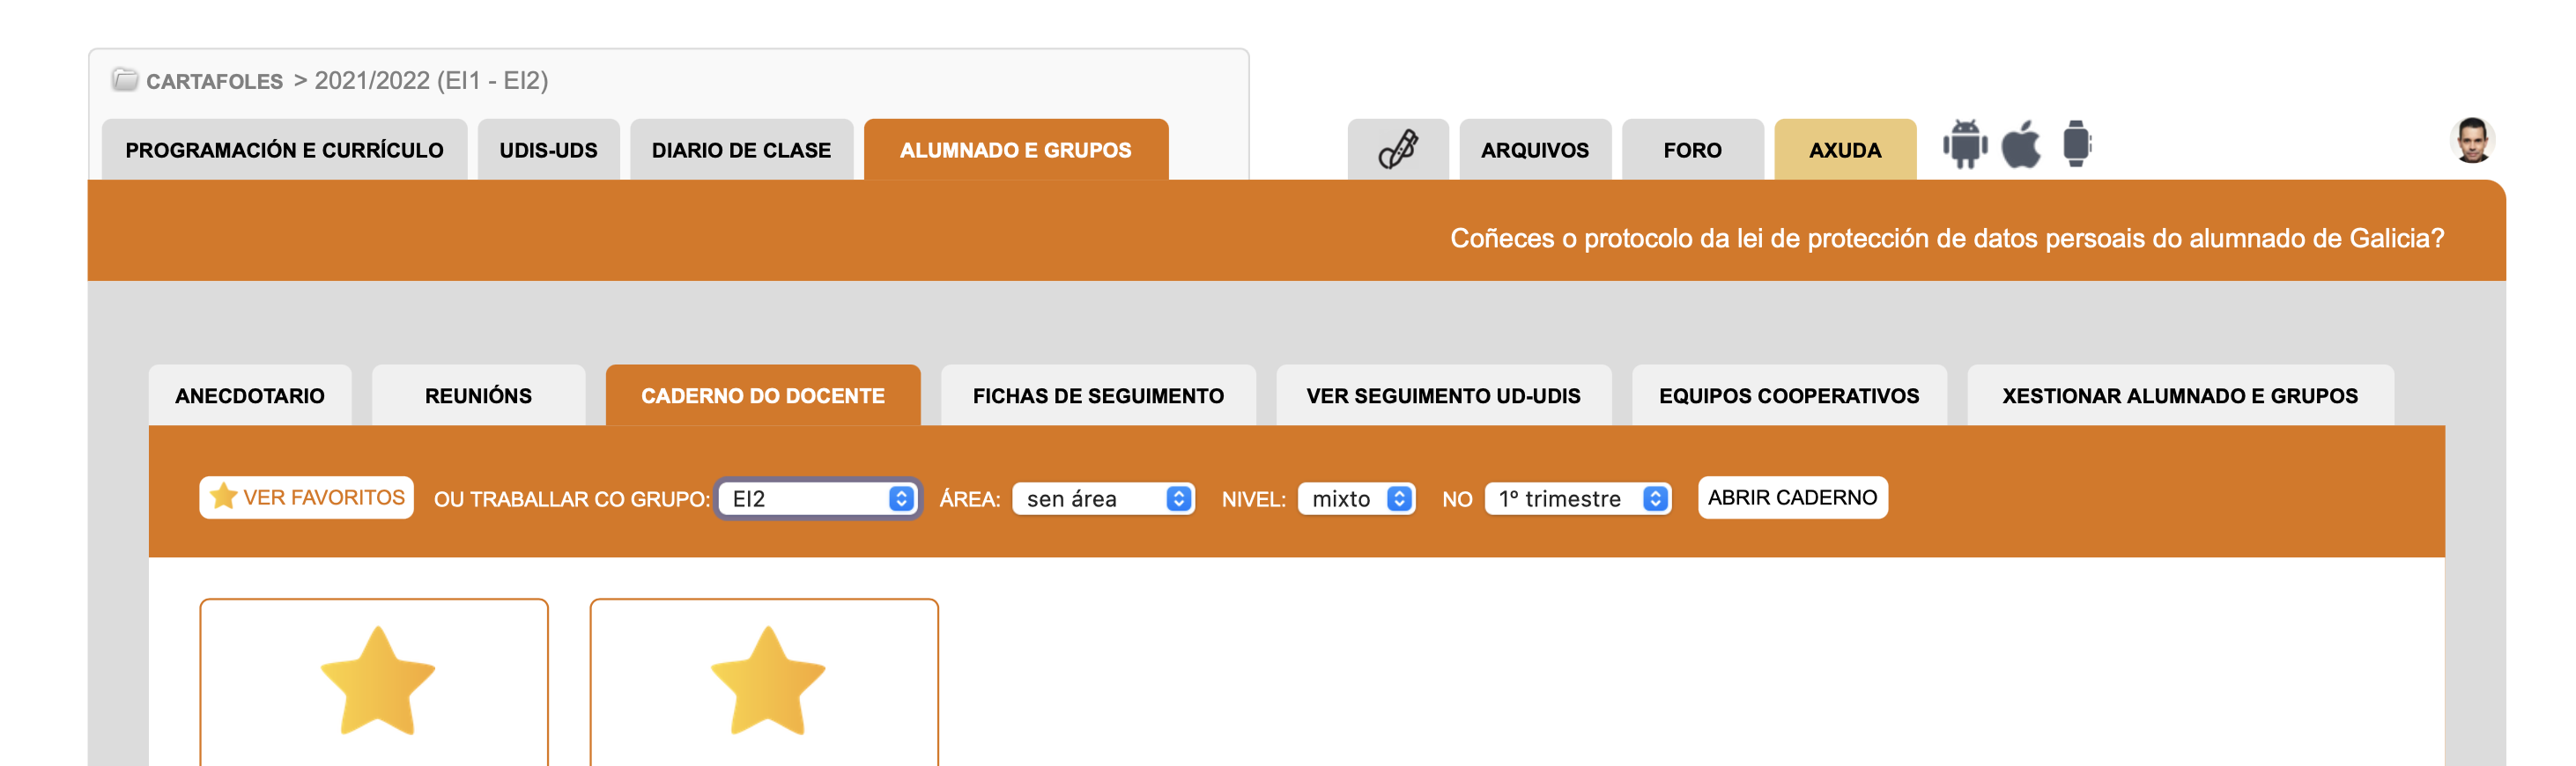Go to Fichas de Seguimento tab
Viewport: 2576px width, 766px height.
1097,396
